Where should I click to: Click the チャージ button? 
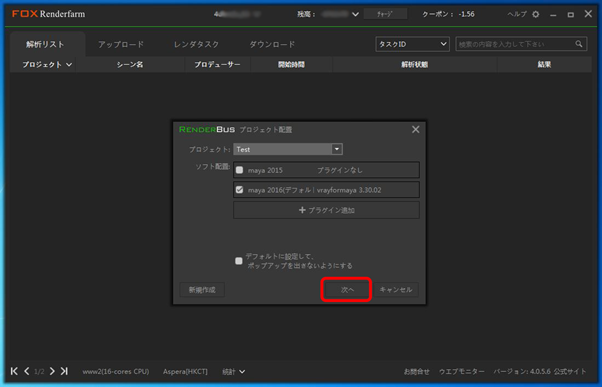pos(385,14)
